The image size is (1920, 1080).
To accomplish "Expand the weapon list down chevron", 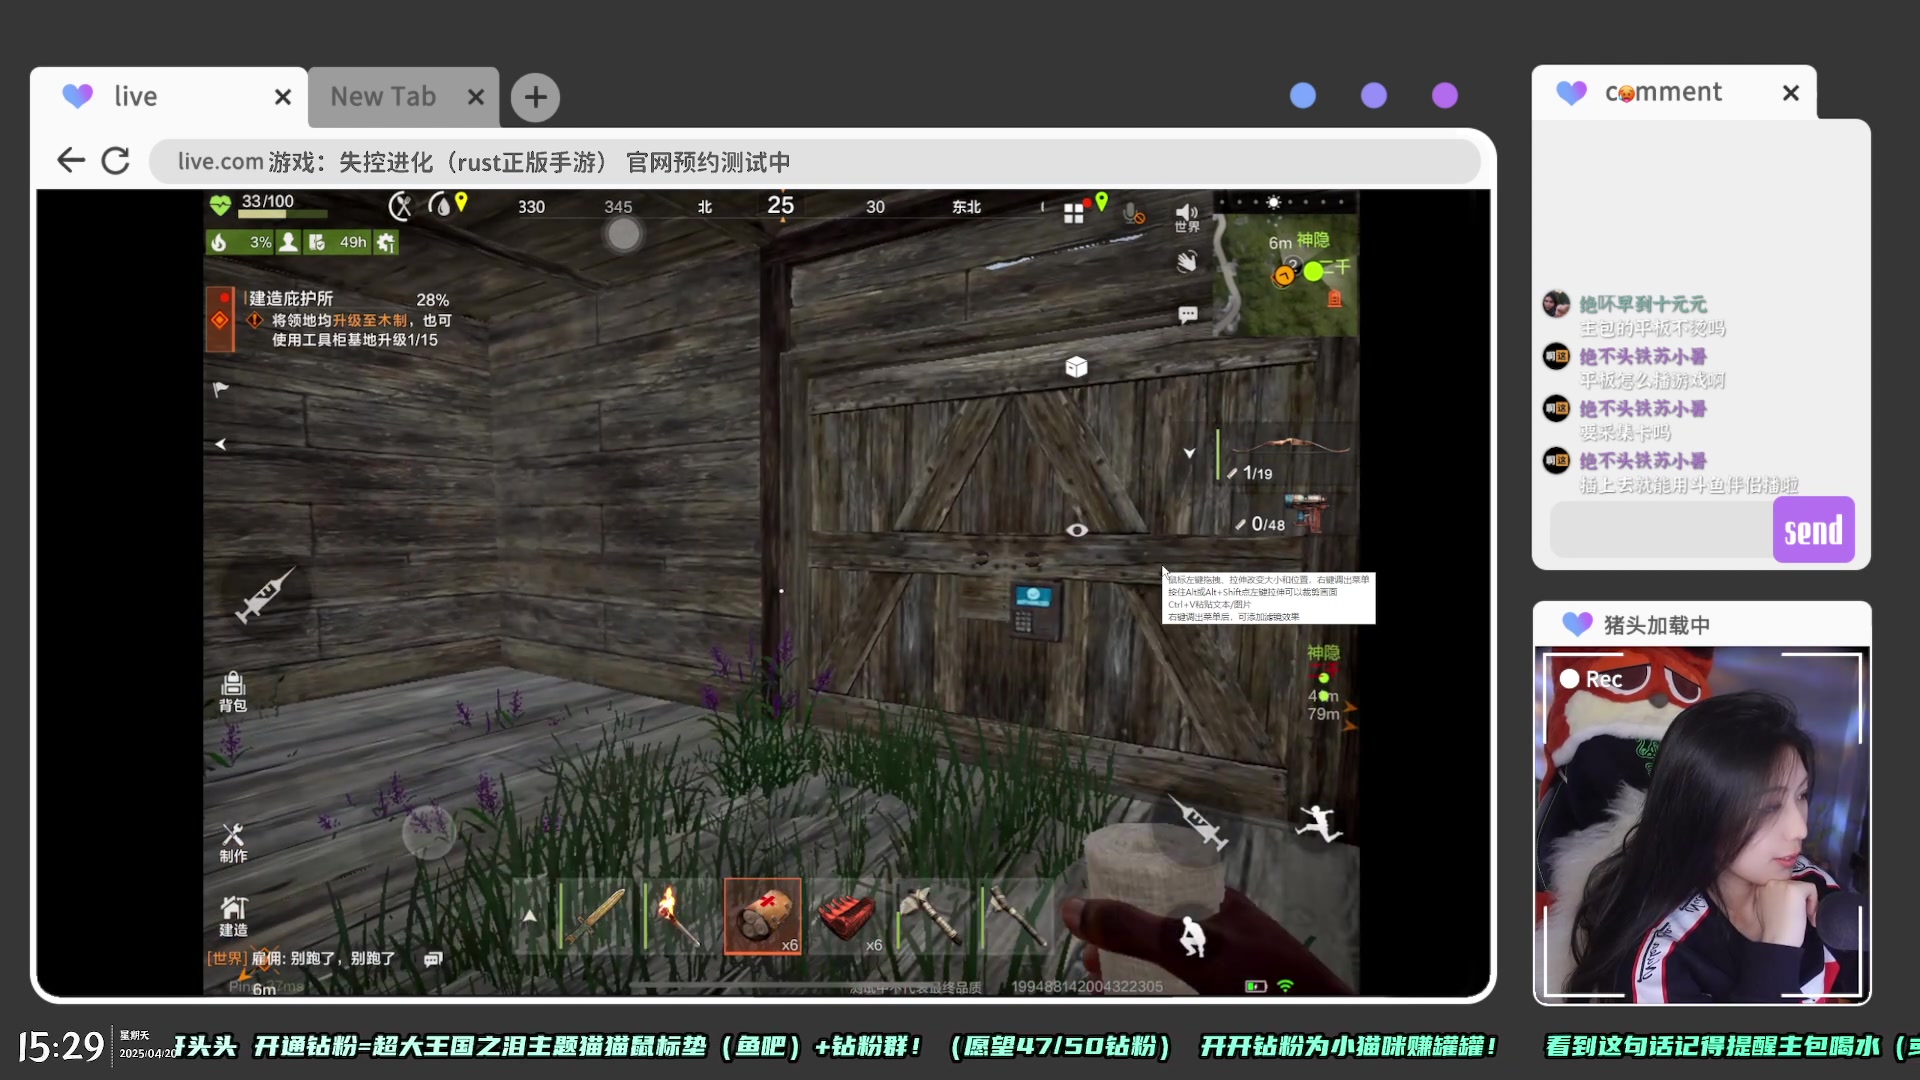I will (1189, 453).
